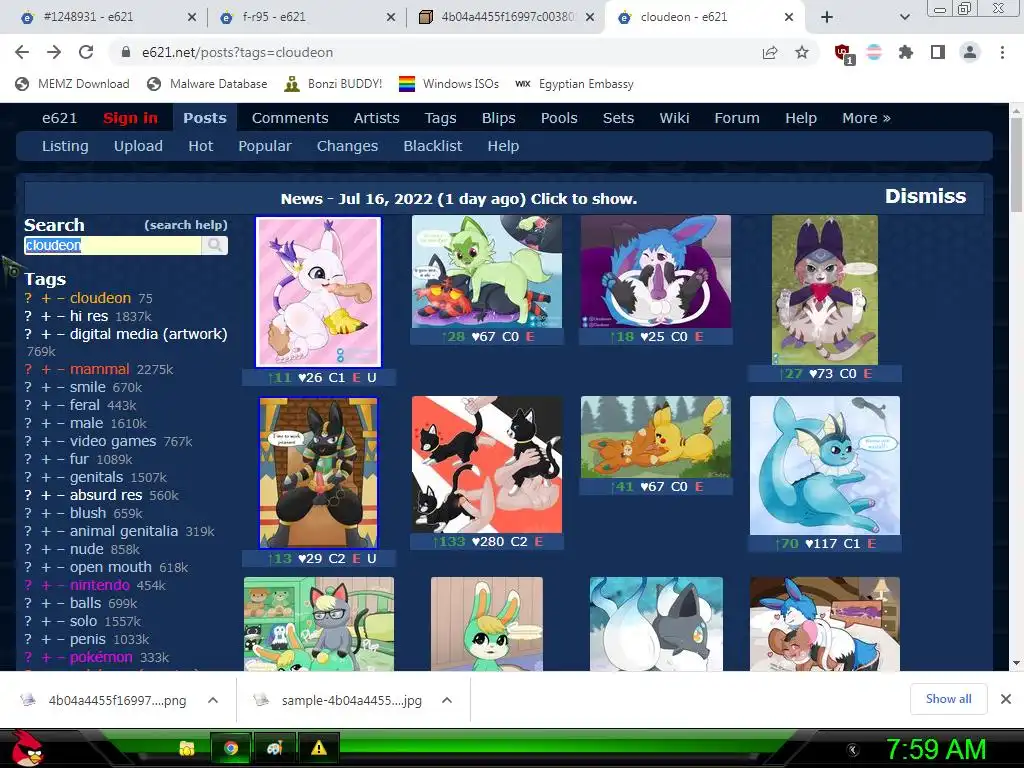Open the folder icon in the taskbar
The width and height of the screenshot is (1024, 768).
coord(187,748)
